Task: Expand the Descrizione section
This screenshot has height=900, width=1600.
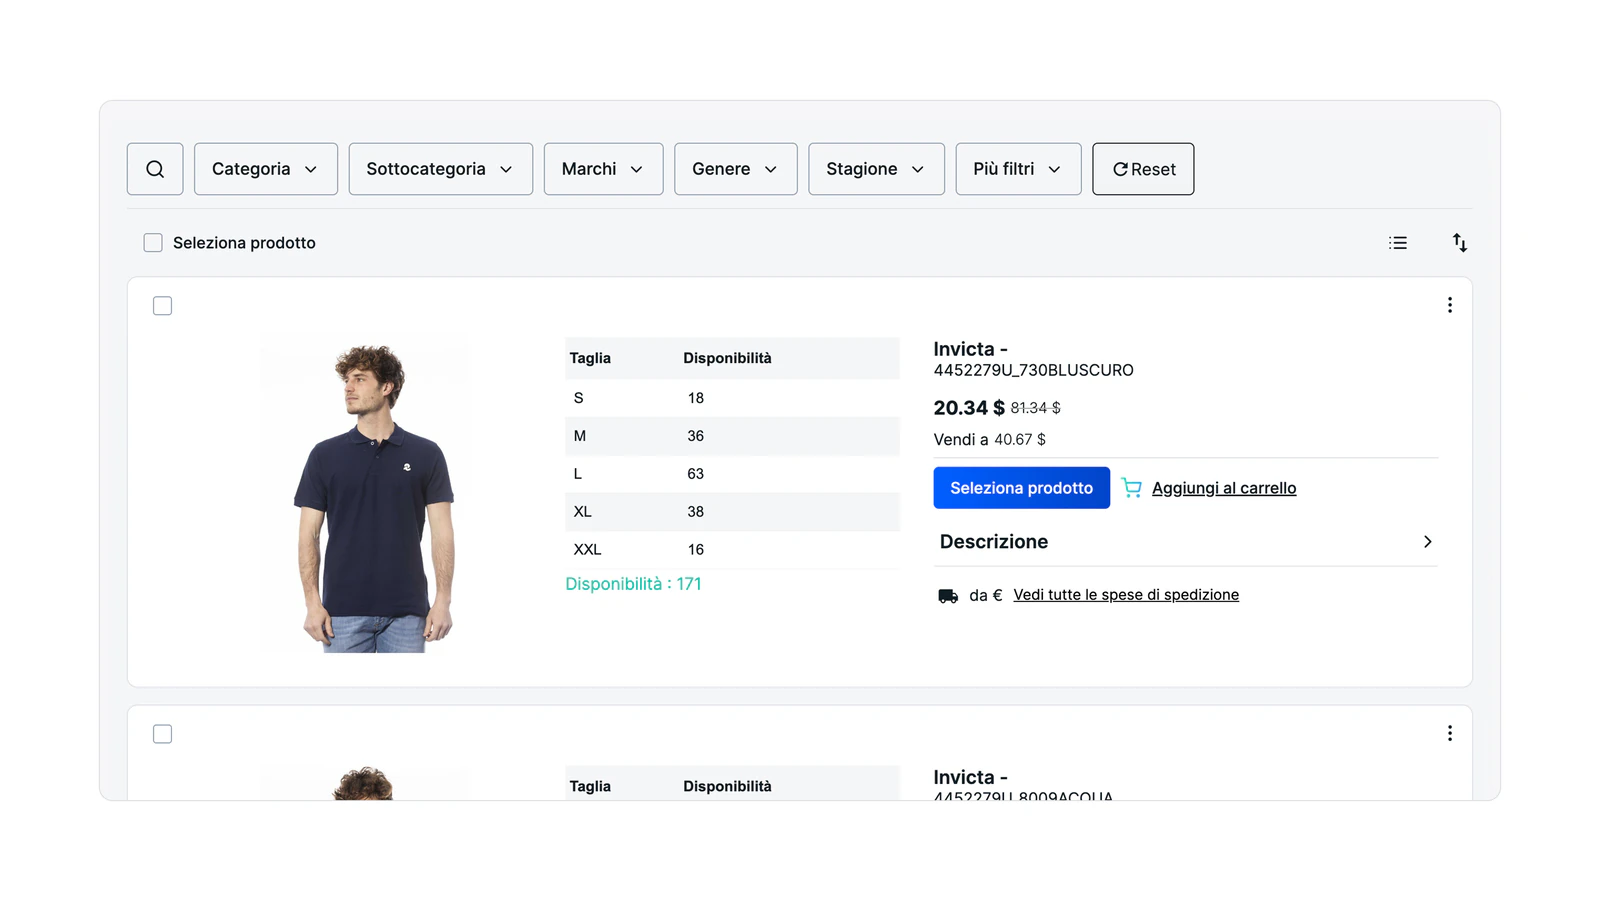Action: click(1186, 542)
